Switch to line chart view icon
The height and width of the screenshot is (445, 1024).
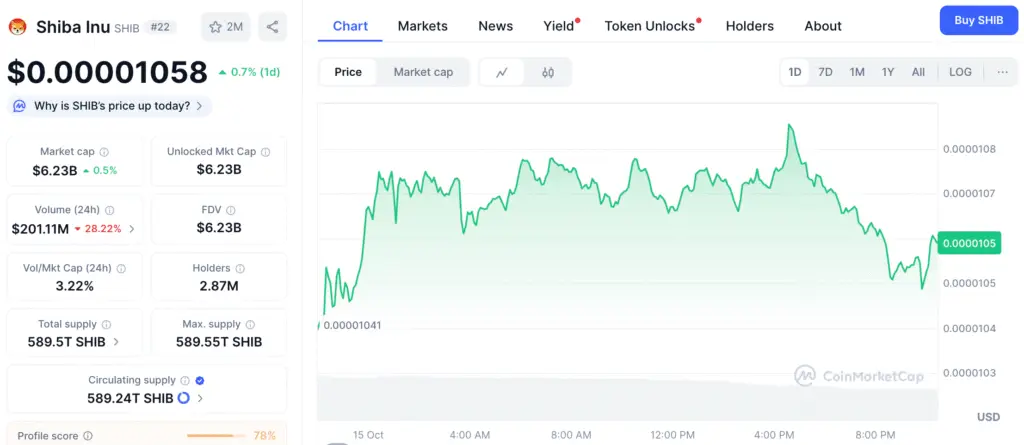pyautogui.click(x=502, y=72)
